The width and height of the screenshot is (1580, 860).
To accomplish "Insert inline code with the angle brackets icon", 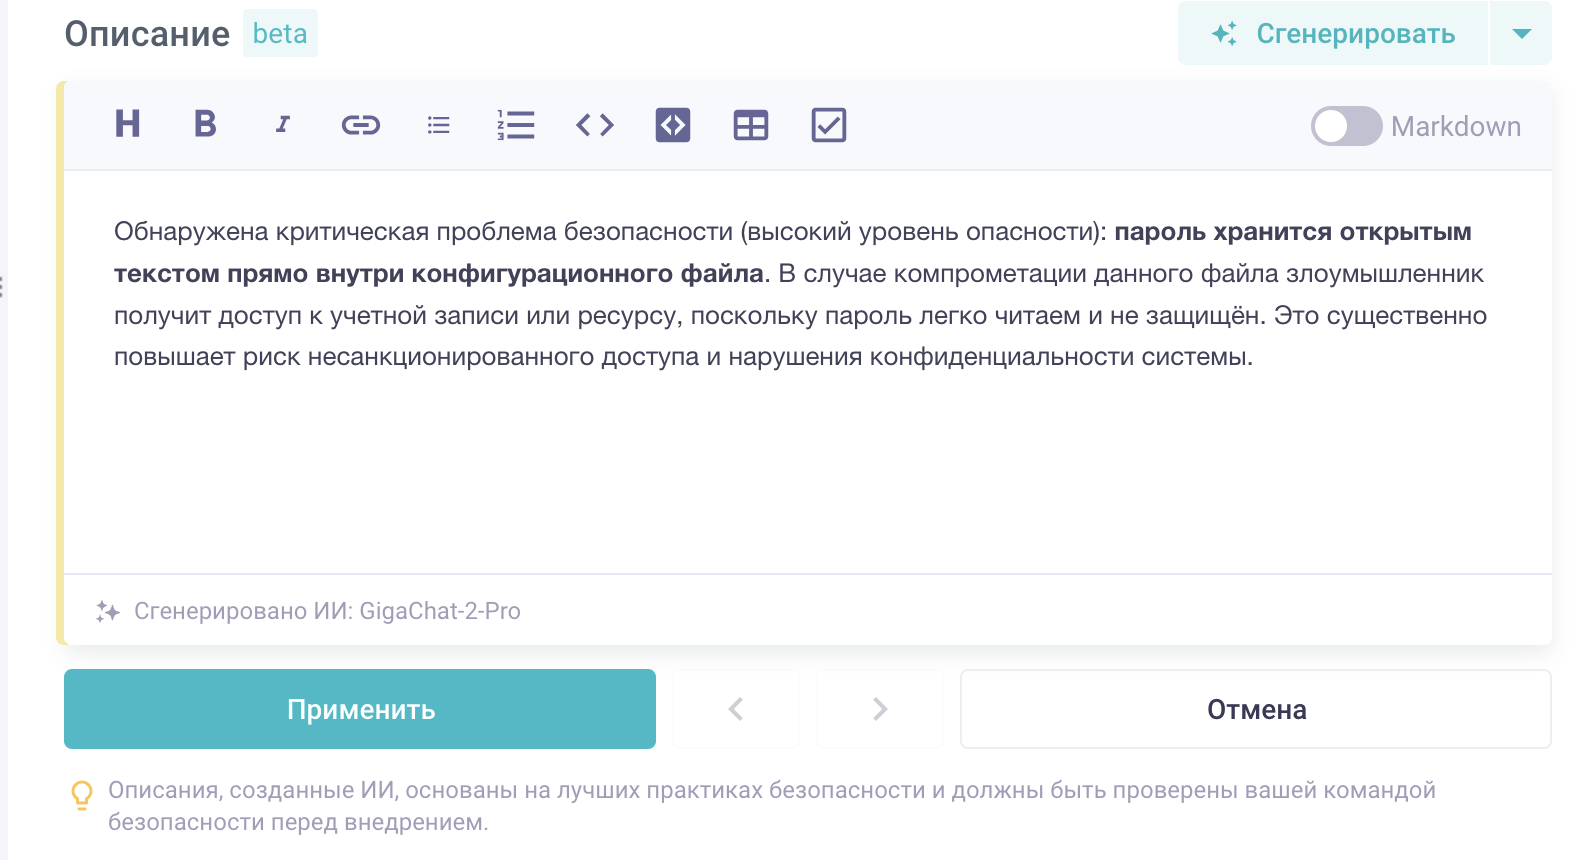I will 595,125.
